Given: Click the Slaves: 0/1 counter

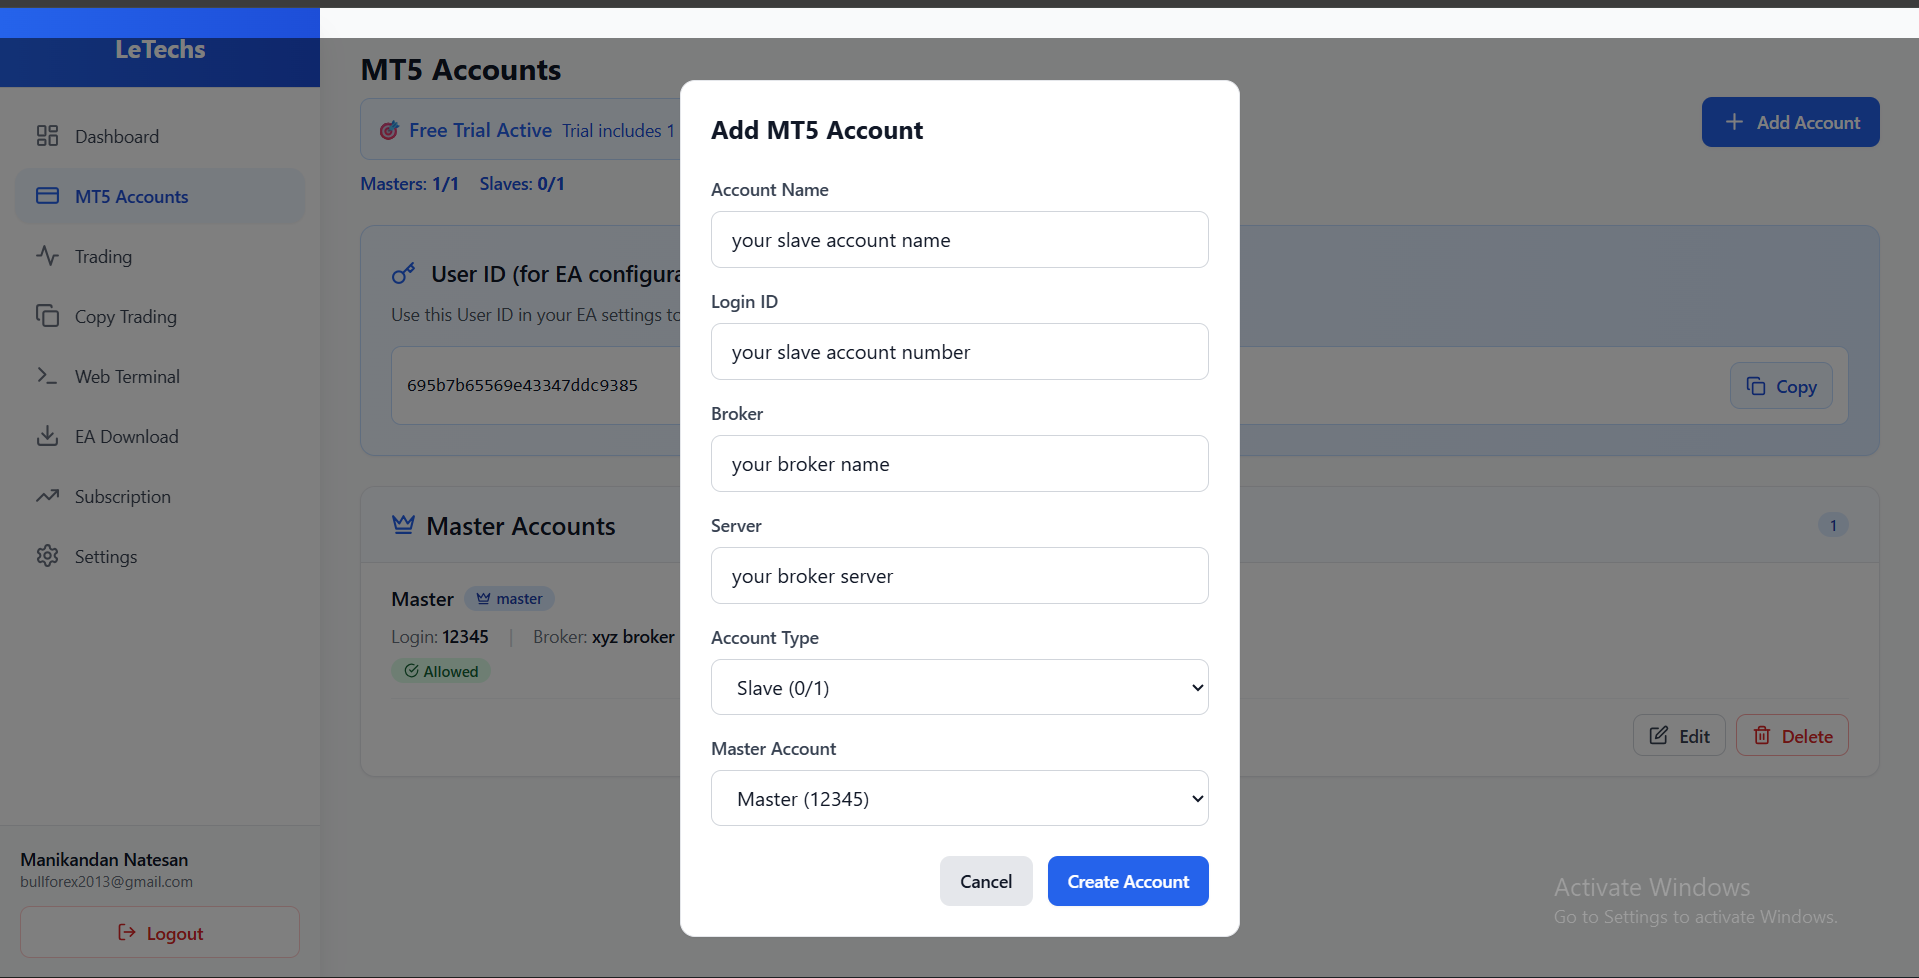Looking at the screenshot, I should 522,184.
